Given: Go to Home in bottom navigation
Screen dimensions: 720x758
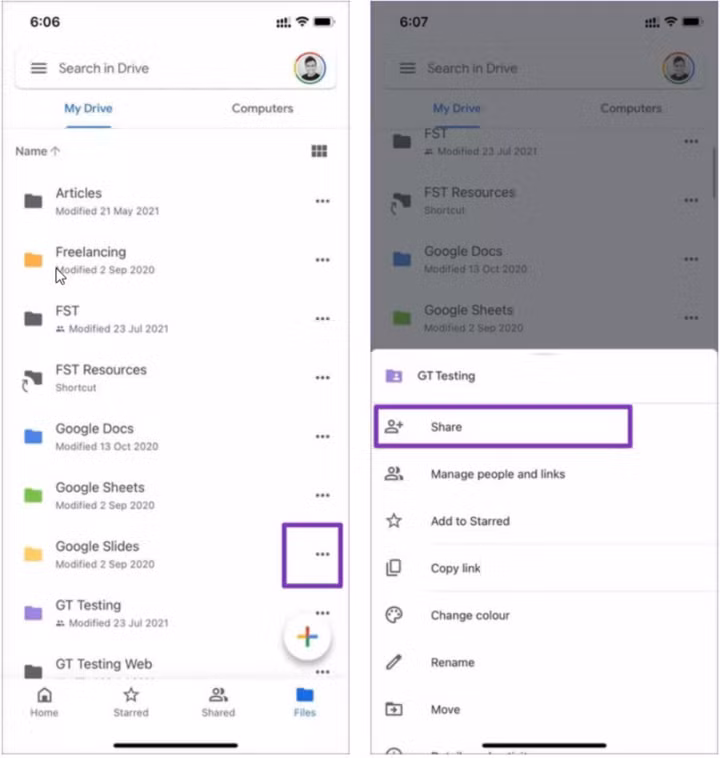Looking at the screenshot, I should 44,702.
